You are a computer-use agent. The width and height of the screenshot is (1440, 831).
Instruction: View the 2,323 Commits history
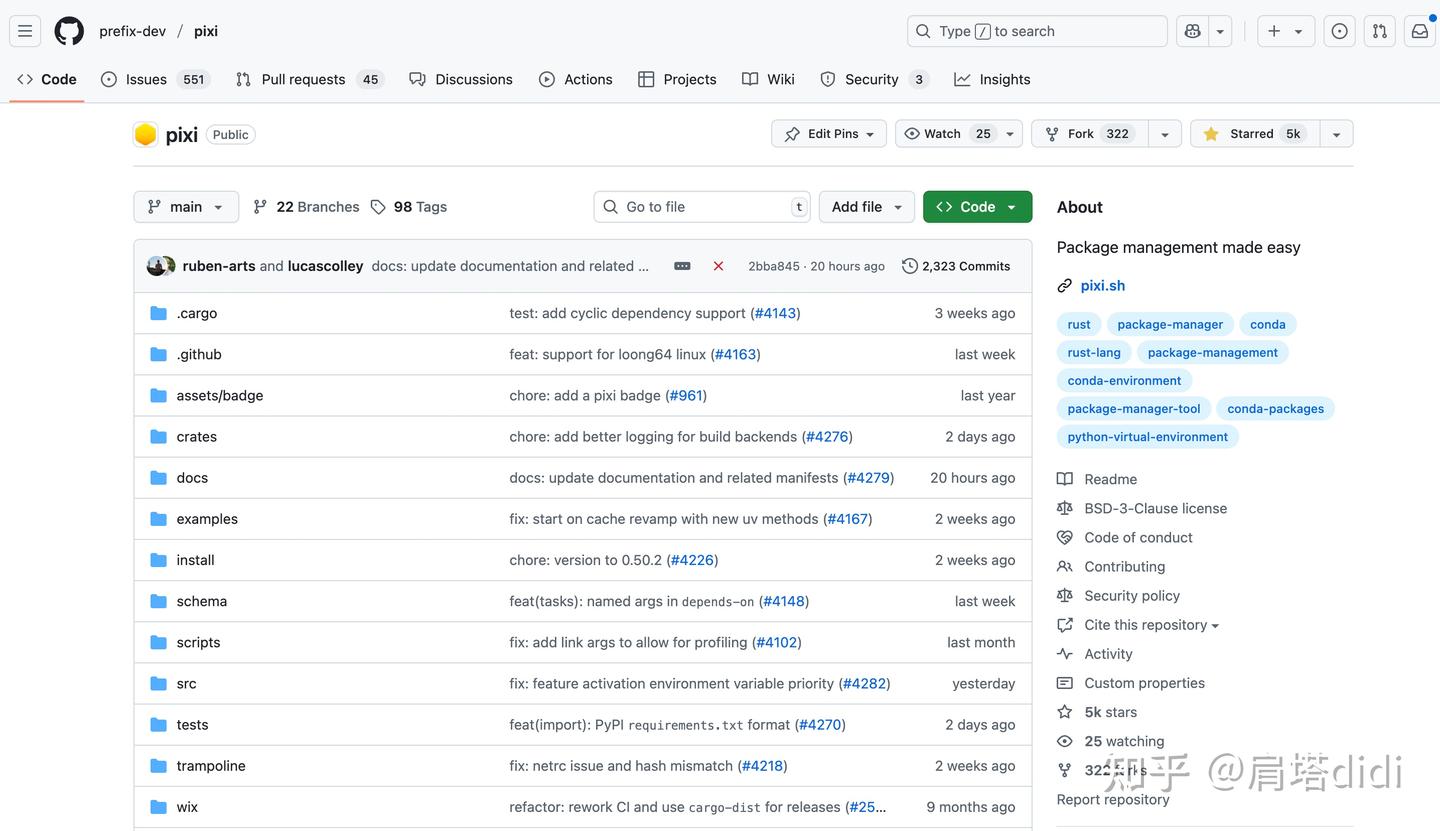[956, 266]
